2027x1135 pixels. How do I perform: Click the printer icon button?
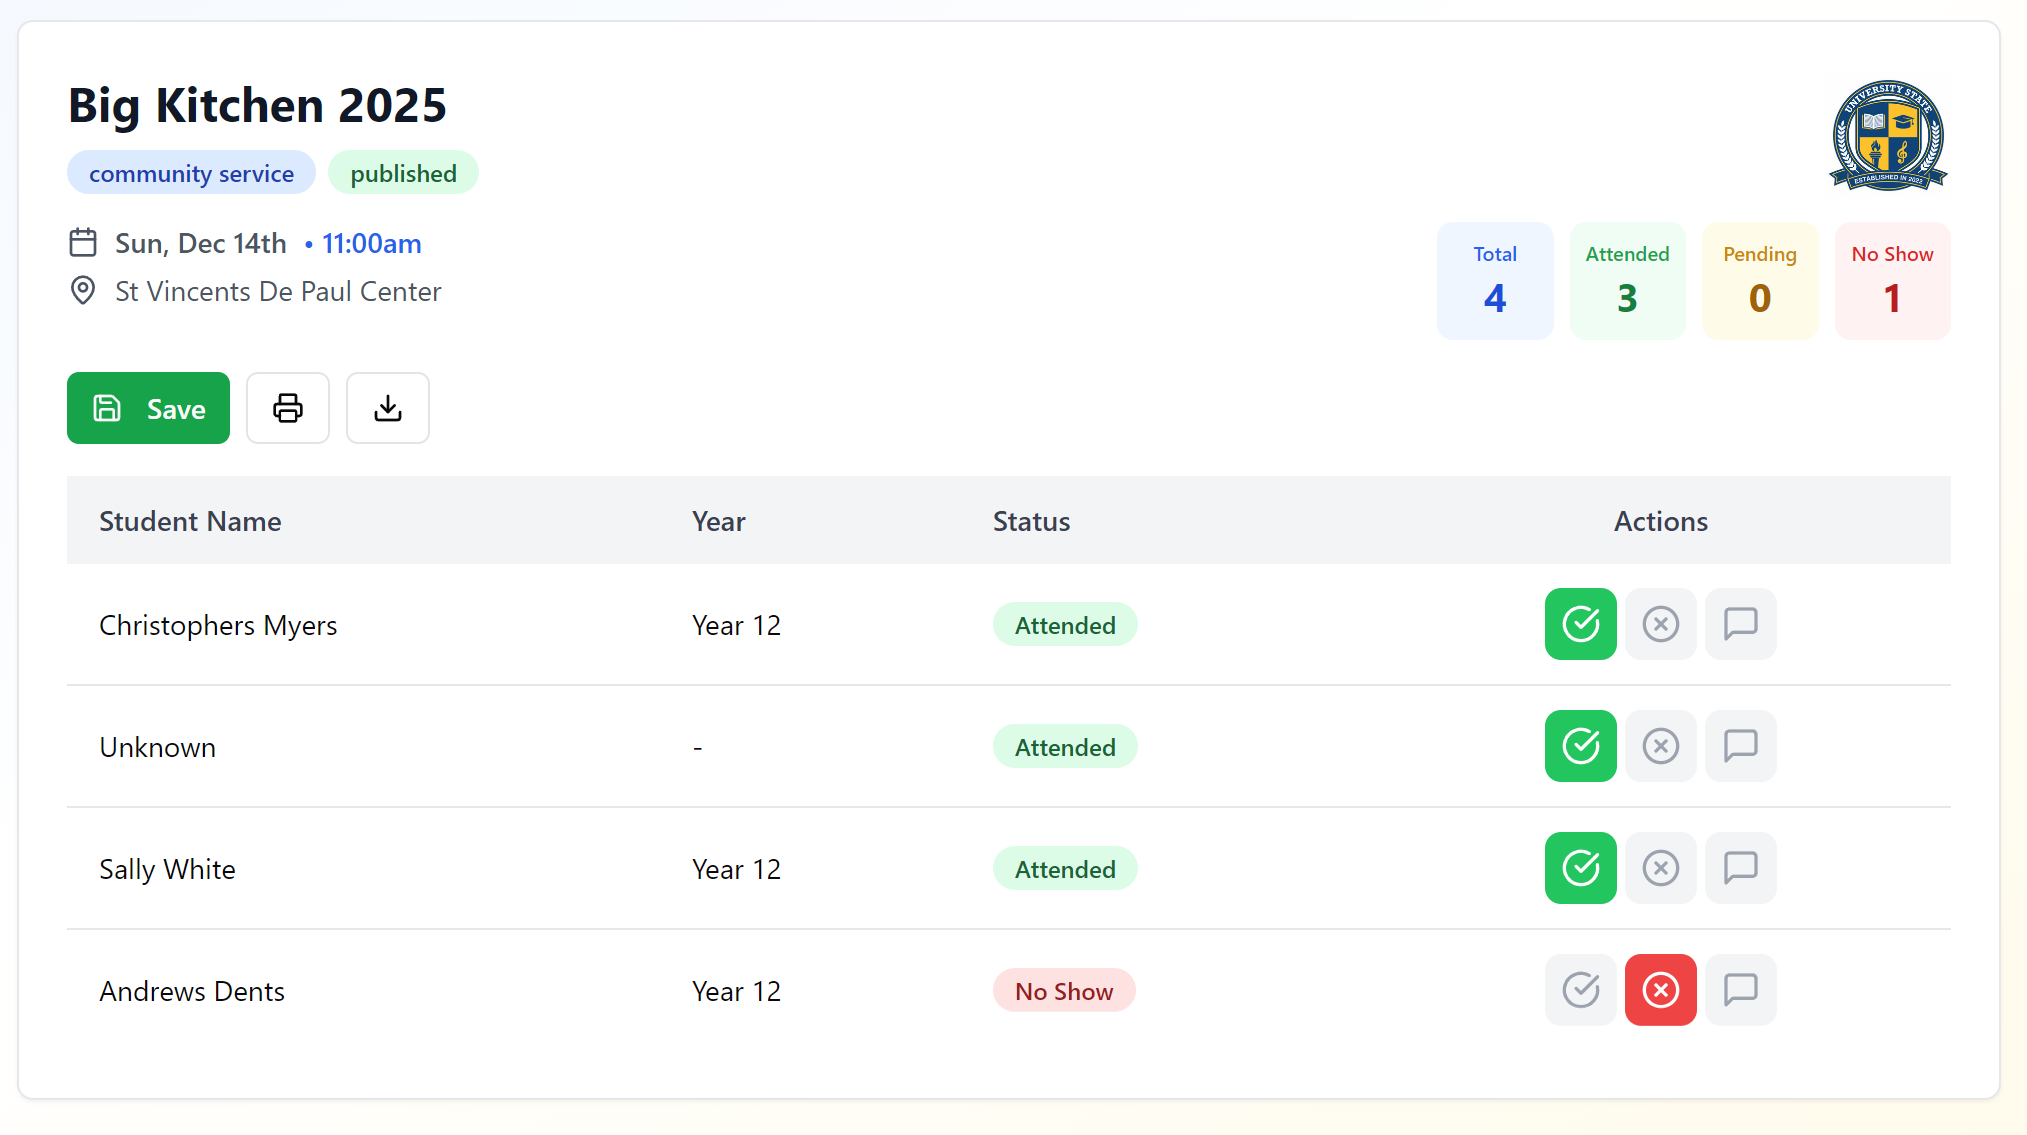click(288, 408)
